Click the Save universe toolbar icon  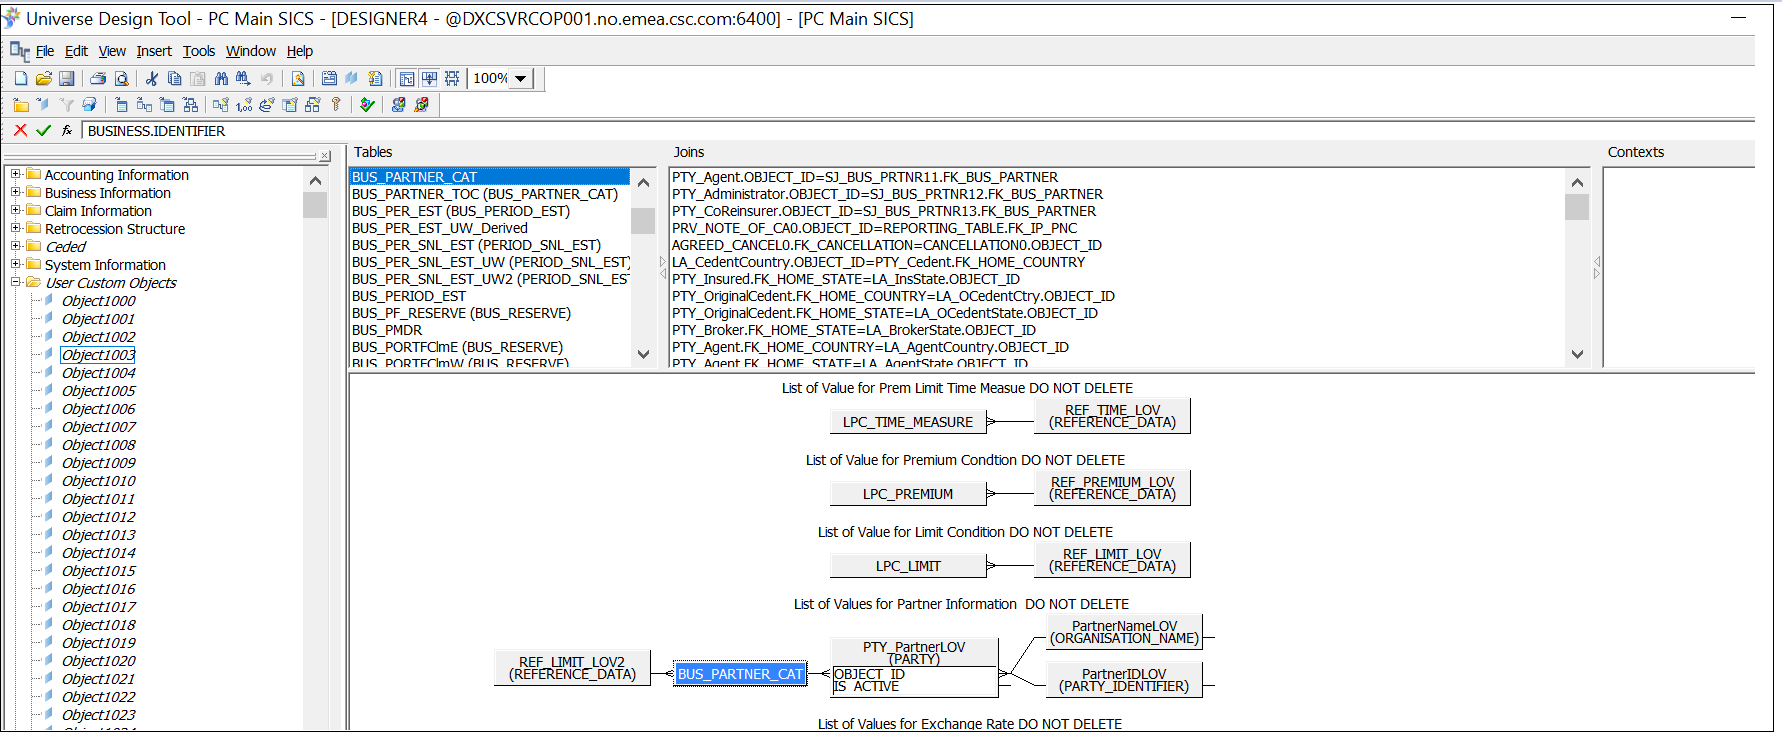66,78
